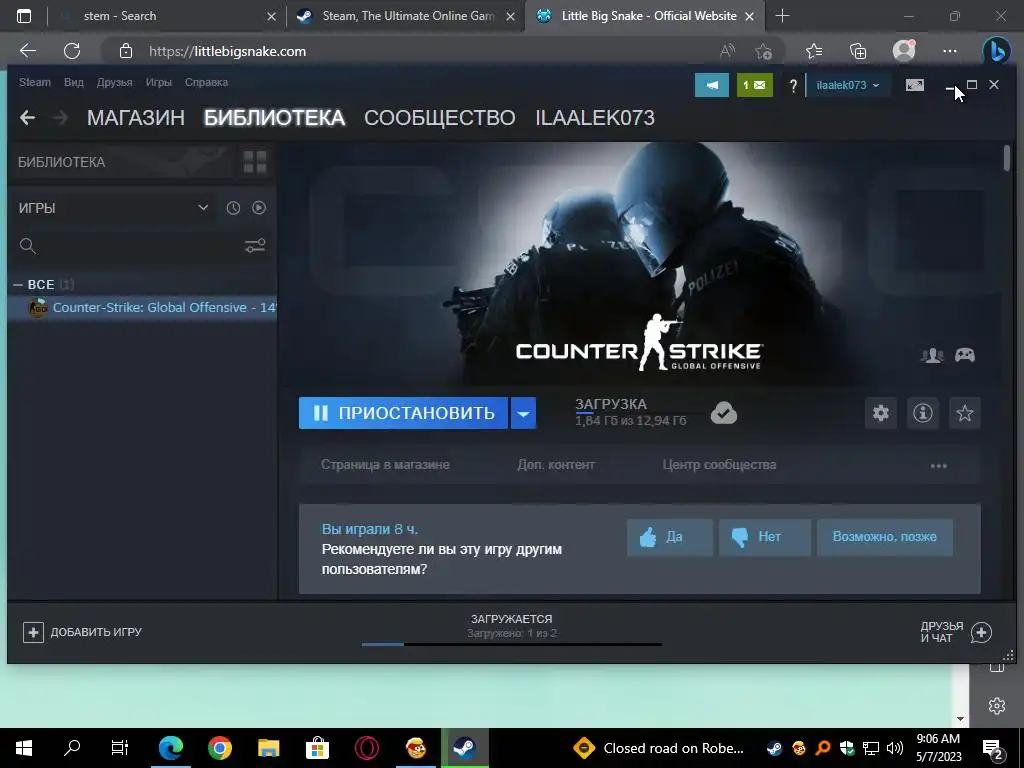This screenshot has height=768, width=1024.
Task: Open the Steam icon in the taskbar
Action: point(464,748)
